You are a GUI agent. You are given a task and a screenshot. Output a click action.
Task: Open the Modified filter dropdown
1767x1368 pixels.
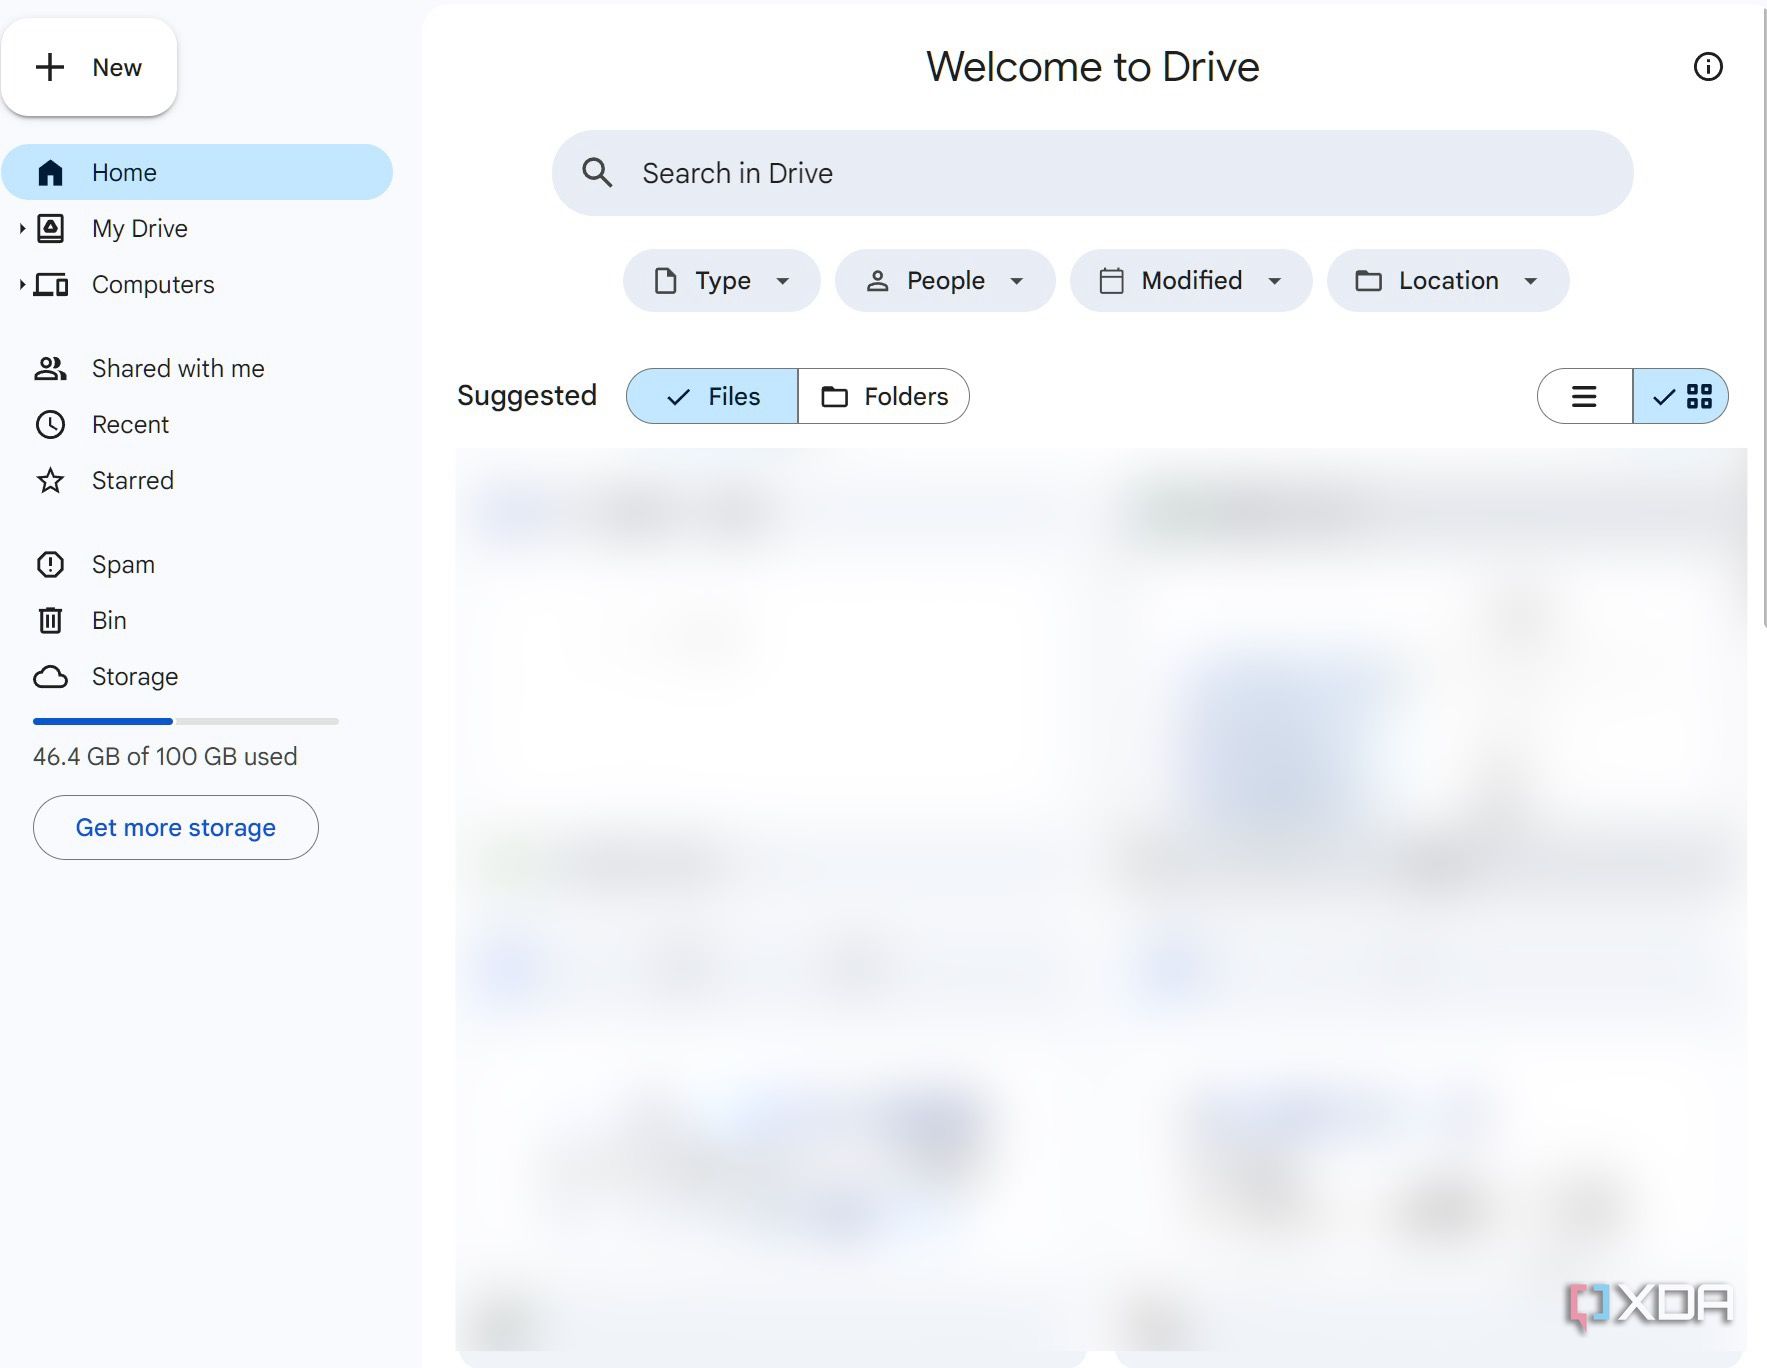(1191, 281)
